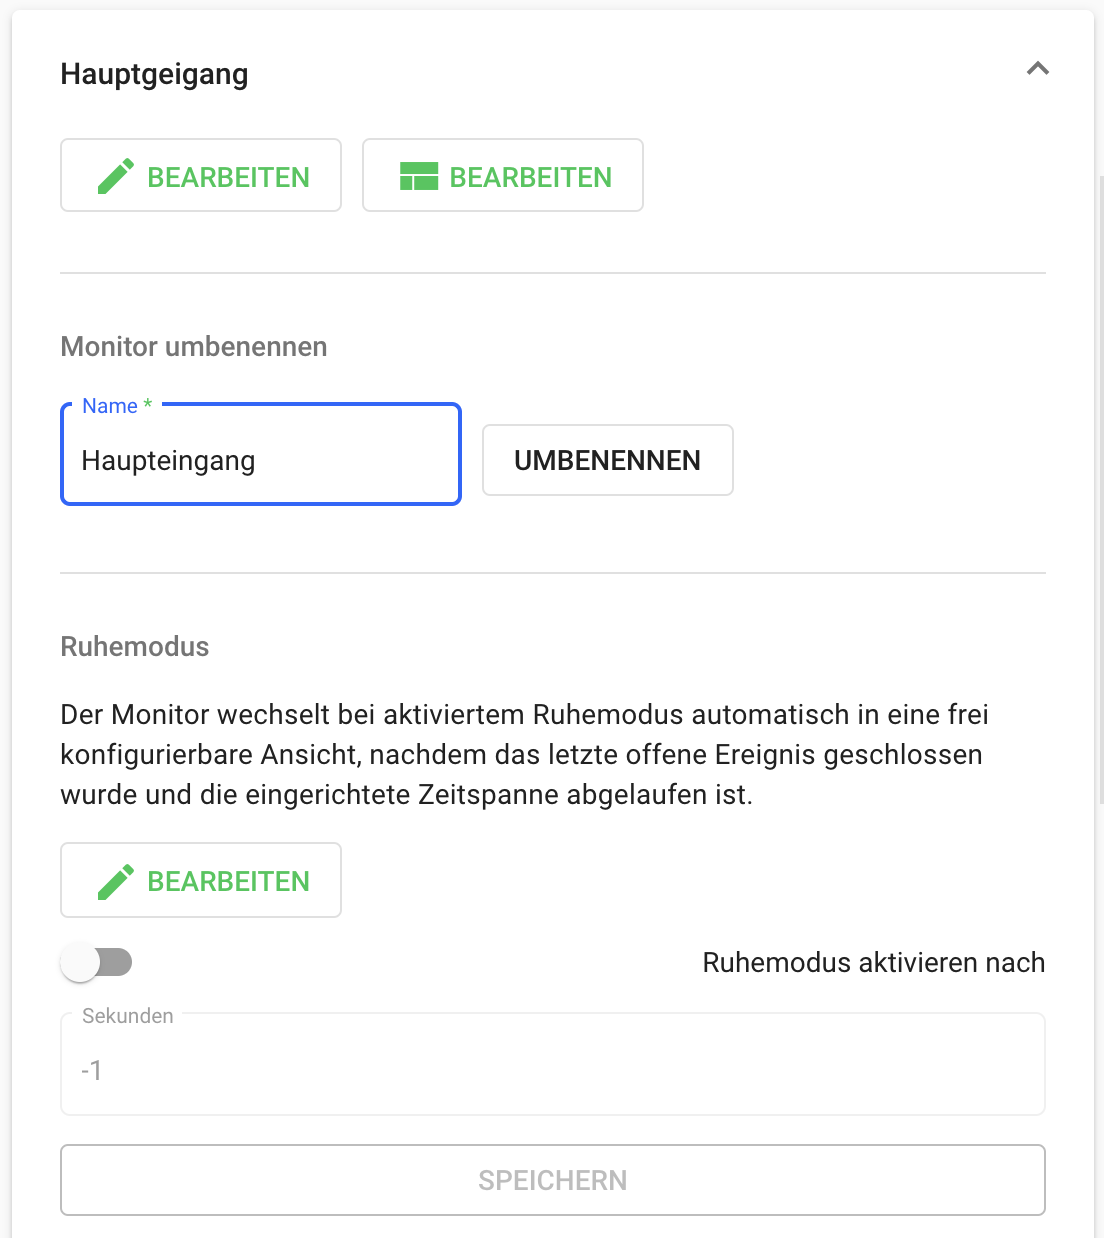
Task: Click into the Sekunden input field
Action: pyautogui.click(x=552, y=1070)
